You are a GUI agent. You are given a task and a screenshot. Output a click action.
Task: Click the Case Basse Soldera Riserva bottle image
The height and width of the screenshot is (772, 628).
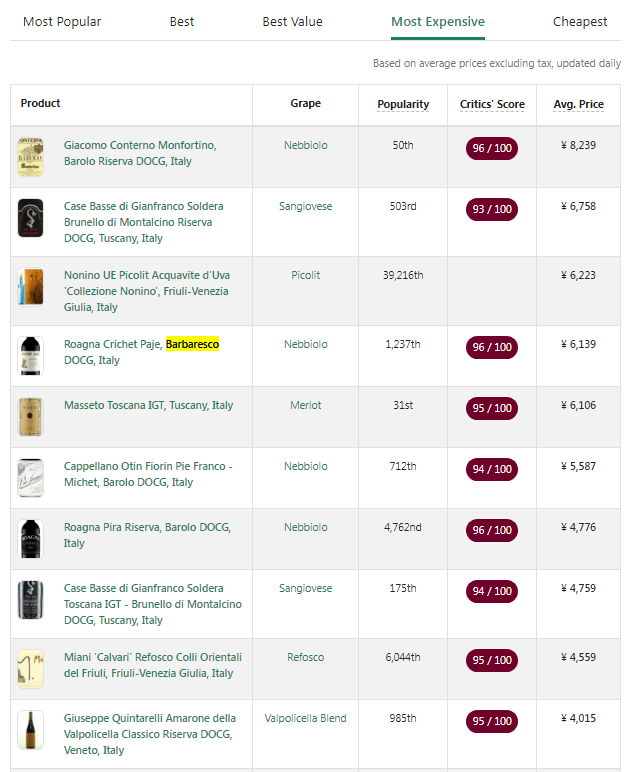point(30,218)
